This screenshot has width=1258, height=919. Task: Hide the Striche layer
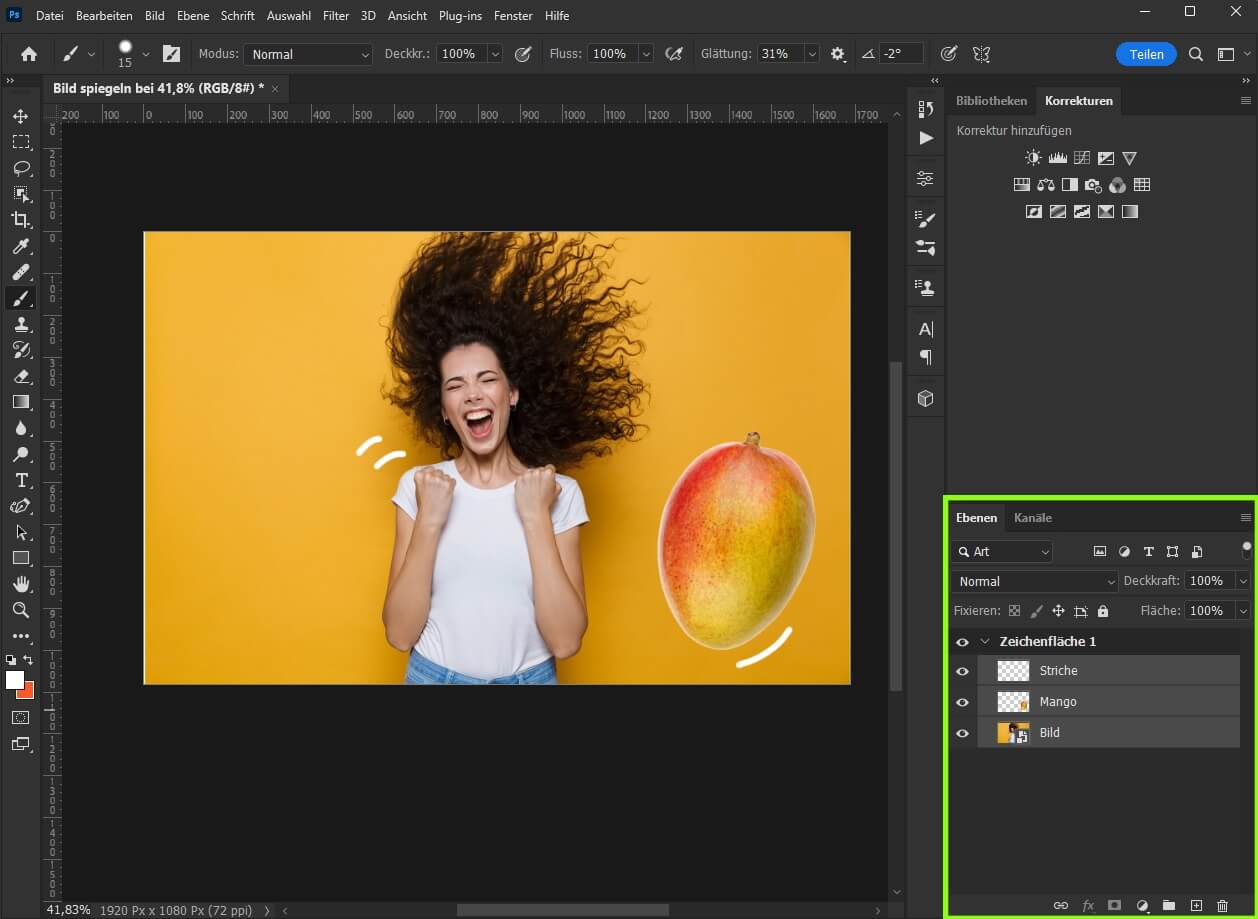pos(961,671)
